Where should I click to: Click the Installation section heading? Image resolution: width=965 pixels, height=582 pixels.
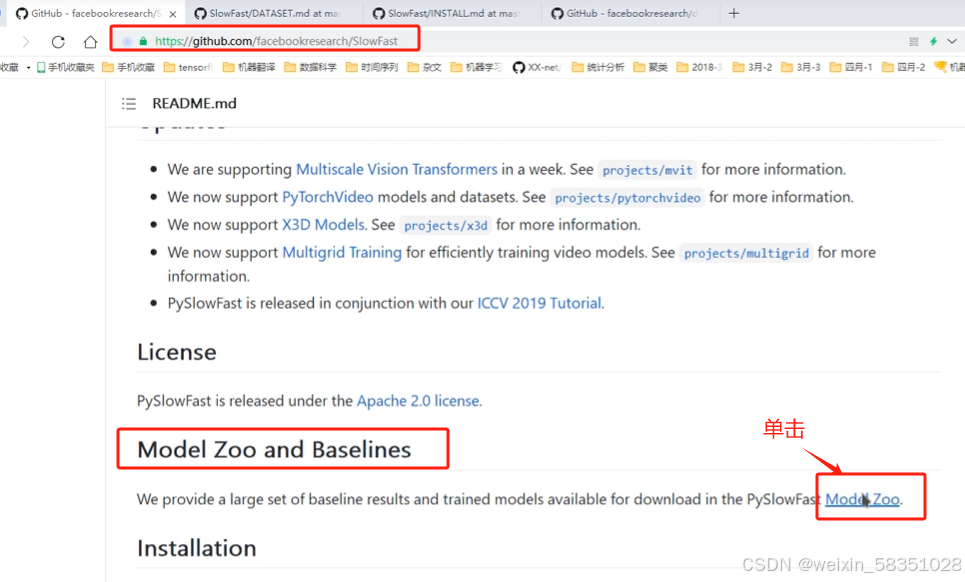click(196, 548)
